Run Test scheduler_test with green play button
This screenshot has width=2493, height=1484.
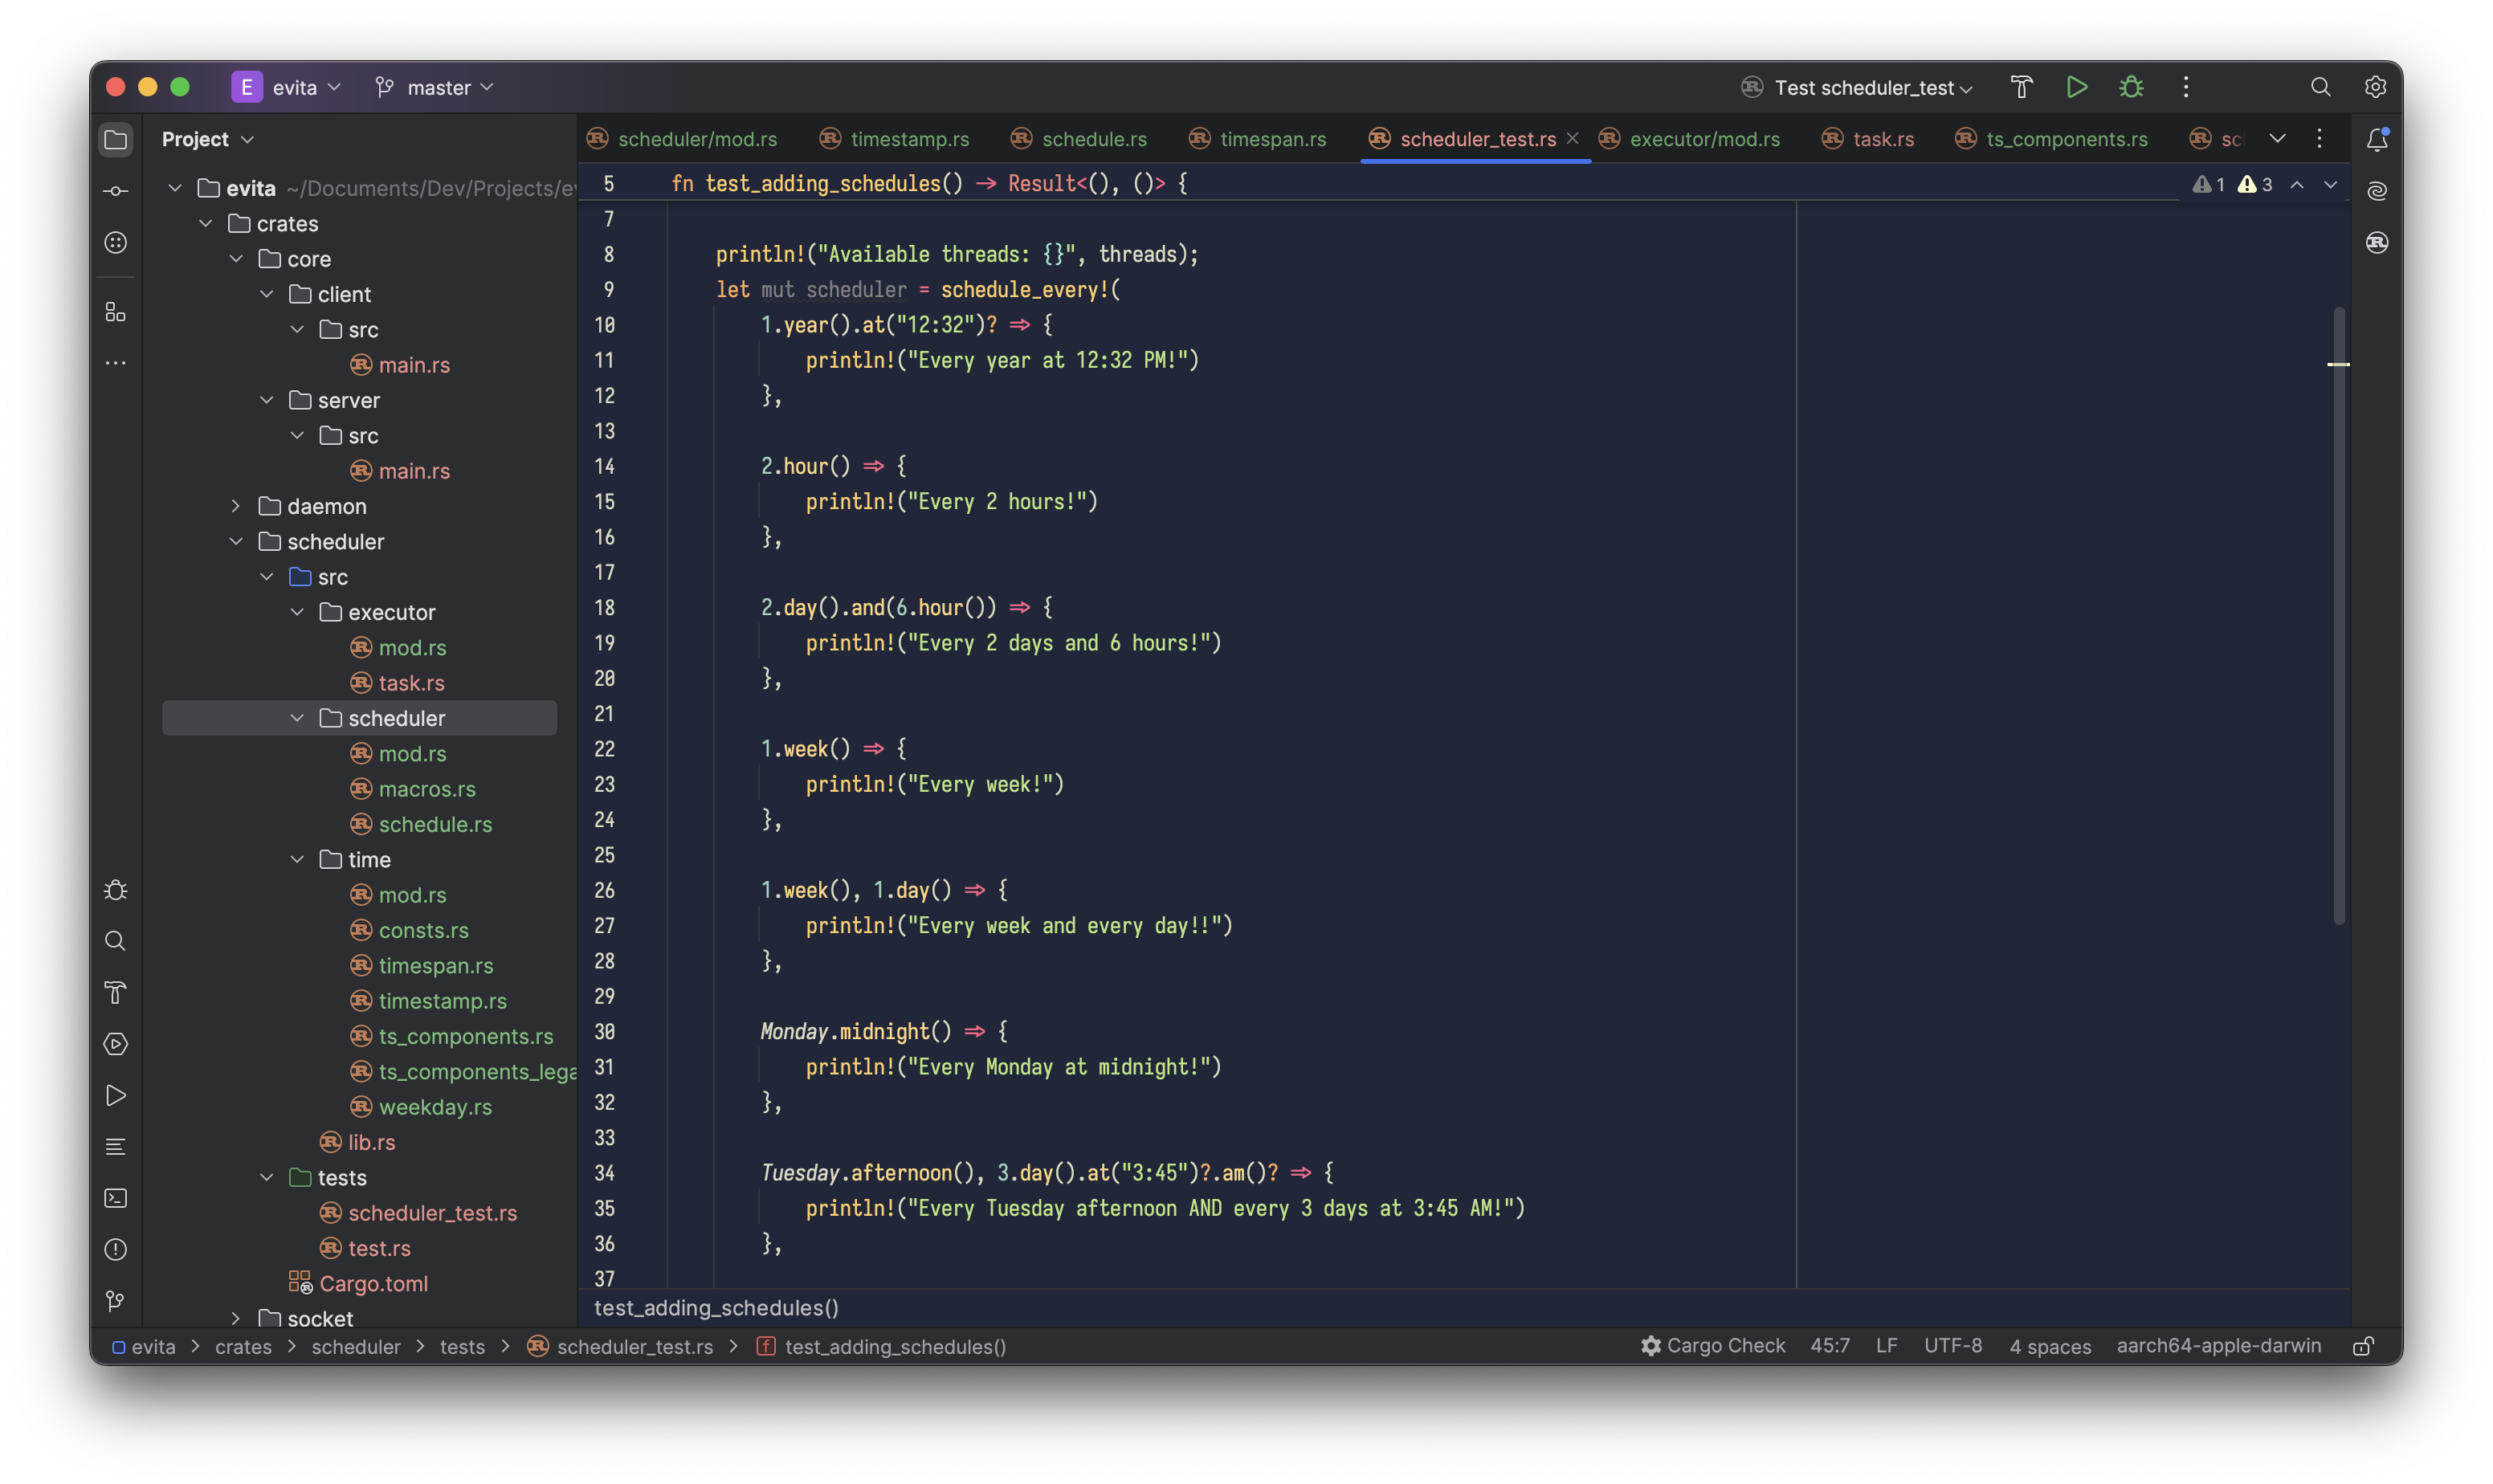[x=2076, y=87]
